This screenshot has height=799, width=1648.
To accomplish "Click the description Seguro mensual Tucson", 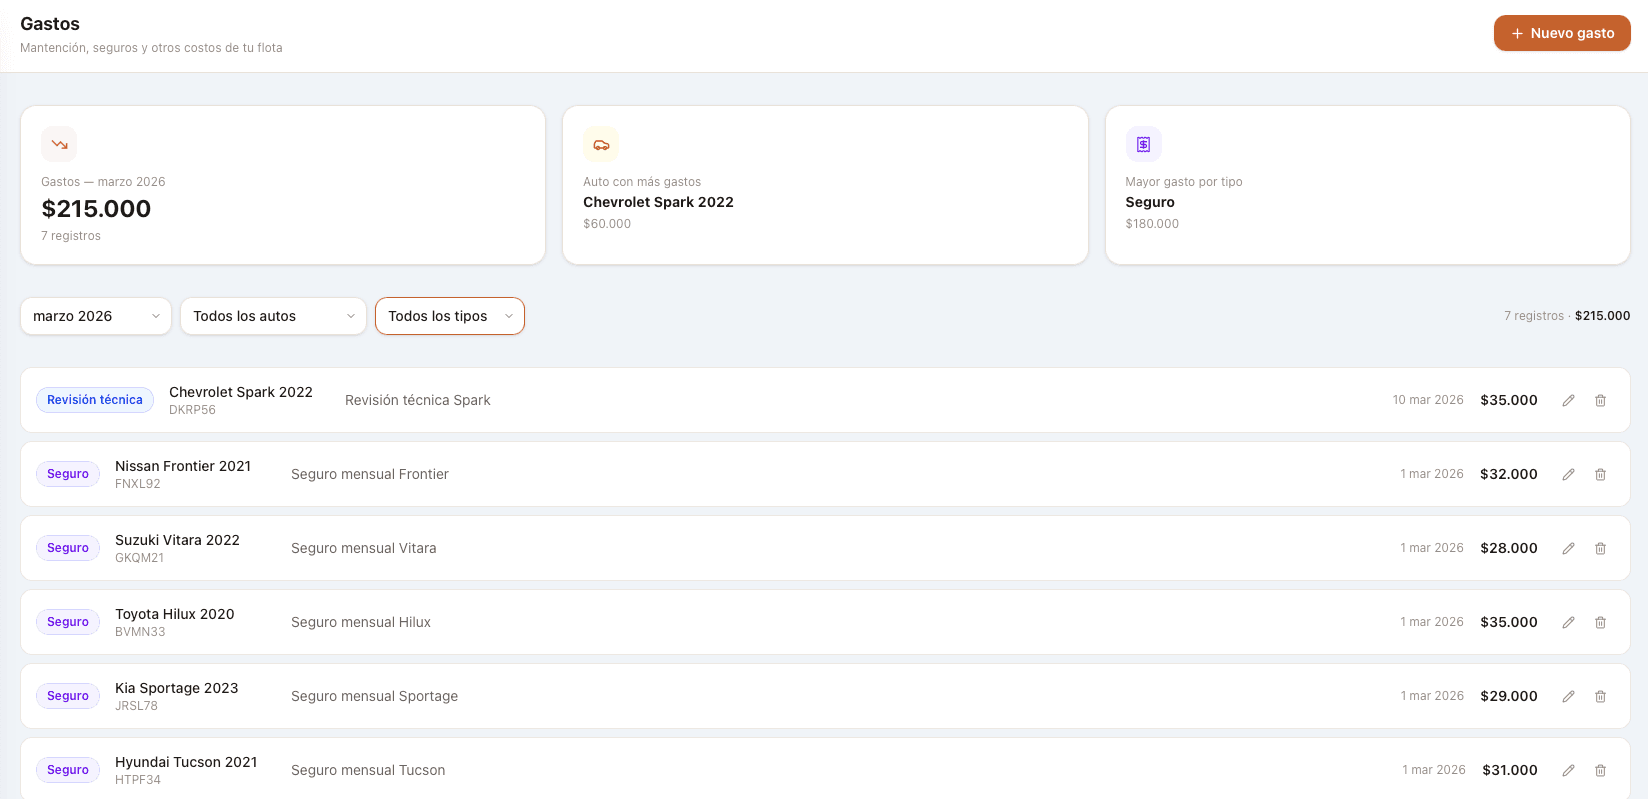I will click(368, 770).
